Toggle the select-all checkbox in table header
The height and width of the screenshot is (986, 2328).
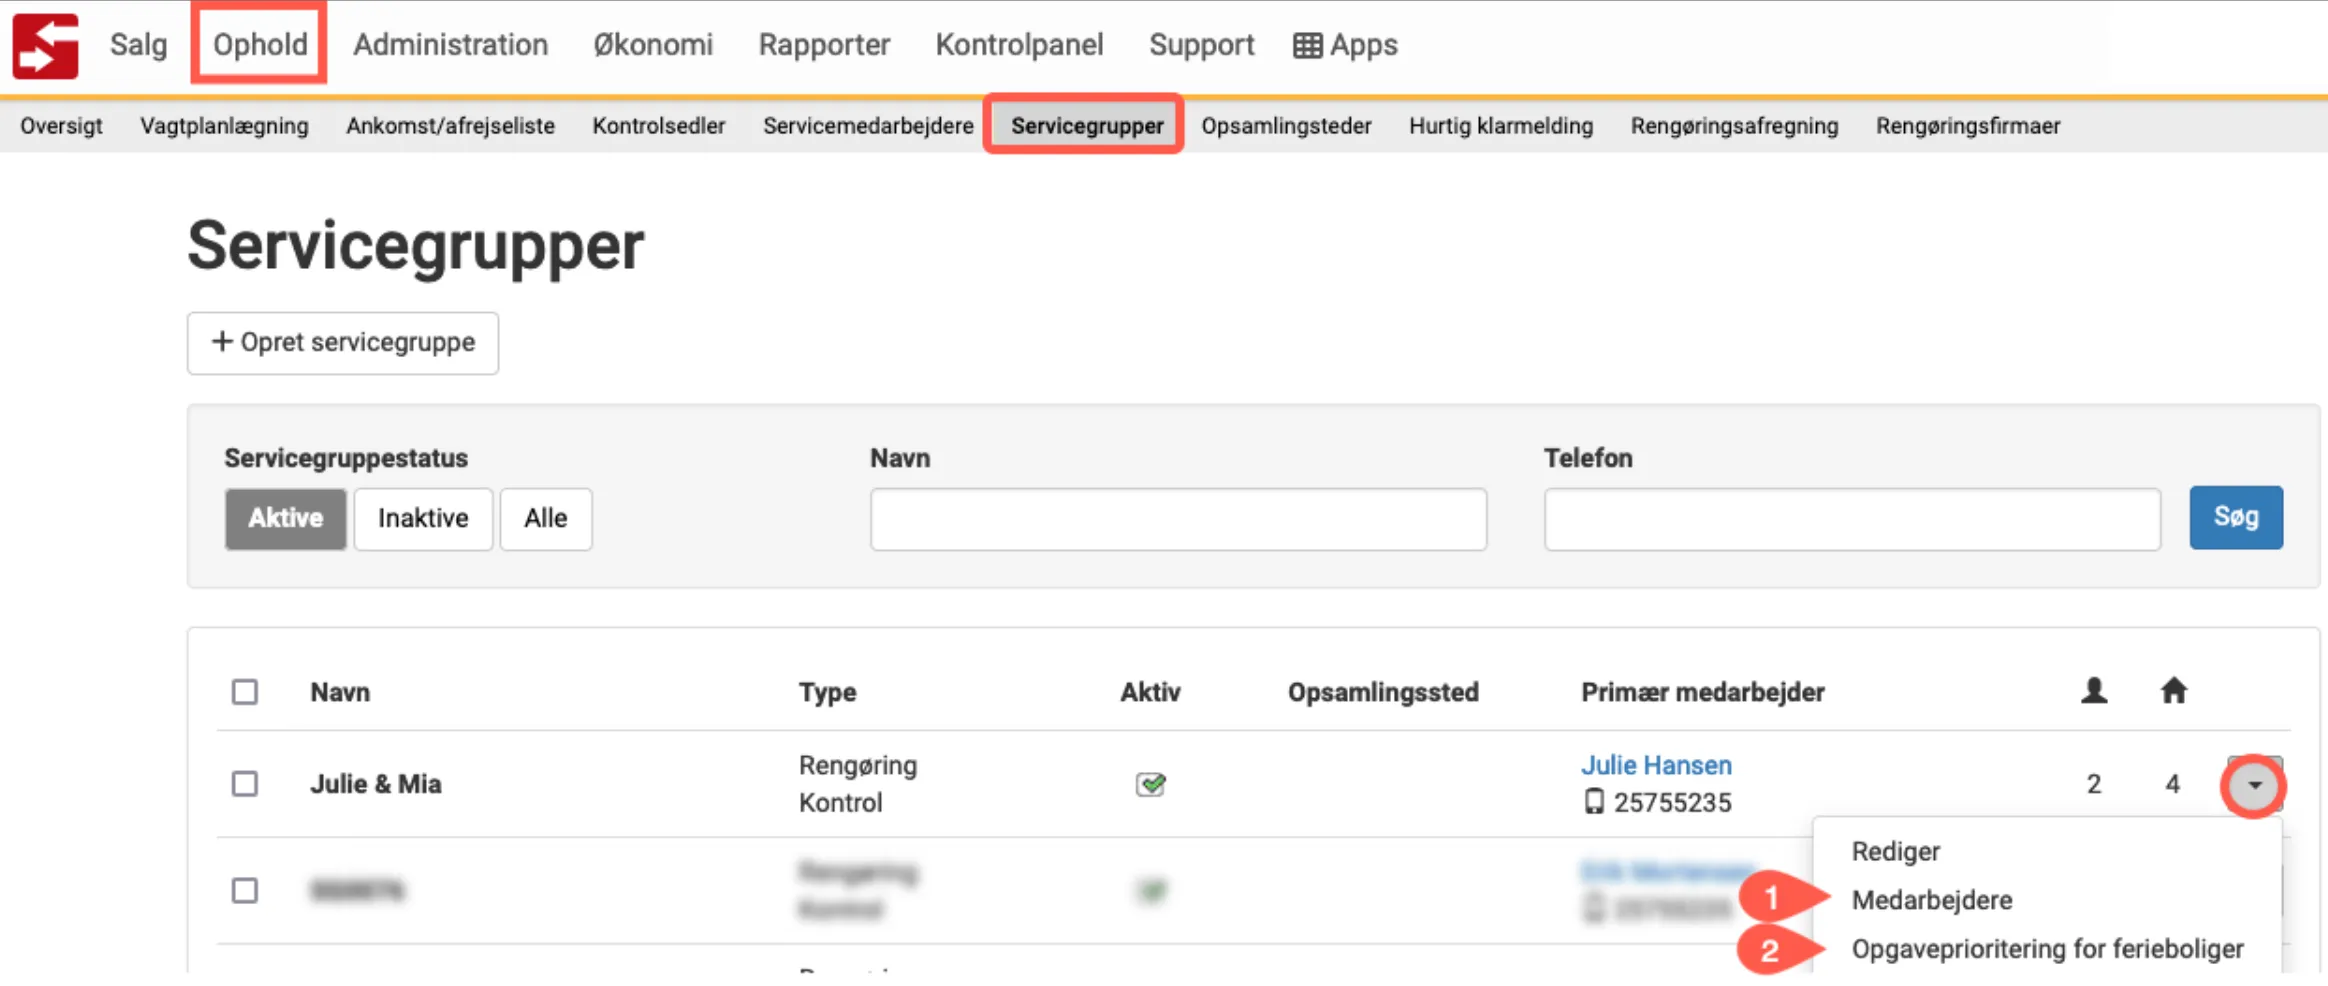(x=245, y=692)
